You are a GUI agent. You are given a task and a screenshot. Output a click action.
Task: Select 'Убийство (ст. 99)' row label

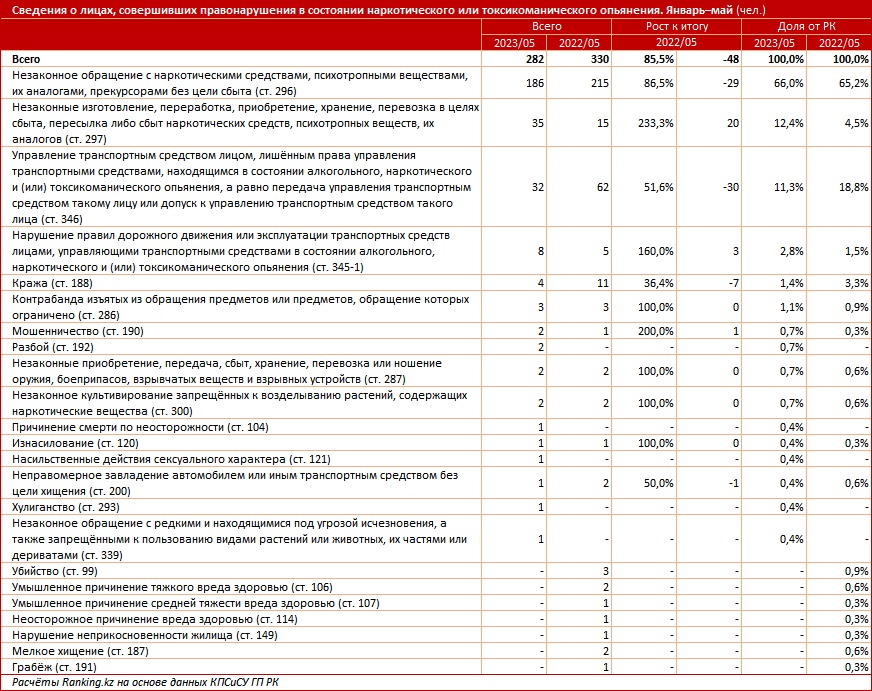54,571
